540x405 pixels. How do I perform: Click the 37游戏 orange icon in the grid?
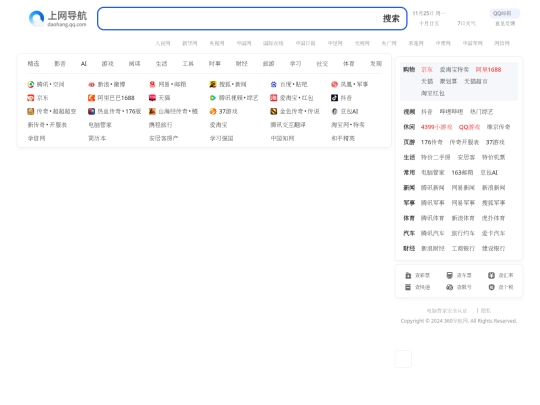[213, 111]
